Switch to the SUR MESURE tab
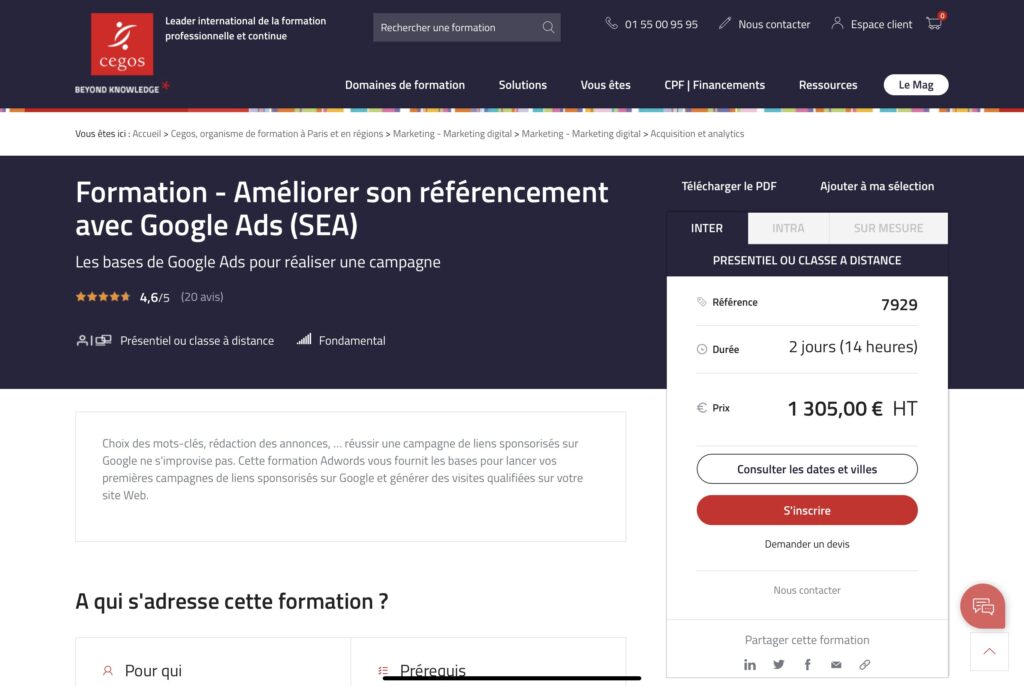 [x=888, y=228]
